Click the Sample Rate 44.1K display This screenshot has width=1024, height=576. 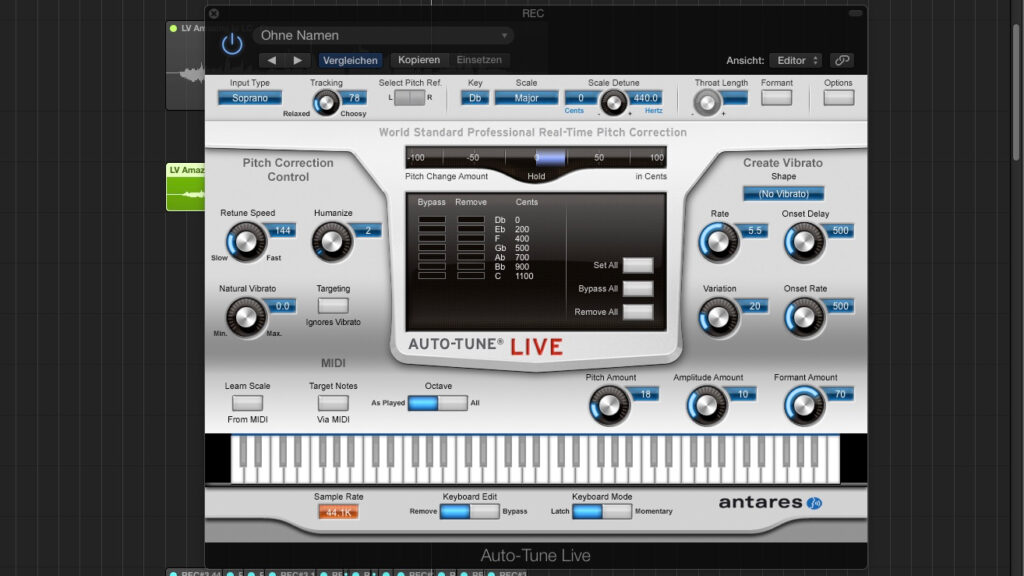click(338, 513)
